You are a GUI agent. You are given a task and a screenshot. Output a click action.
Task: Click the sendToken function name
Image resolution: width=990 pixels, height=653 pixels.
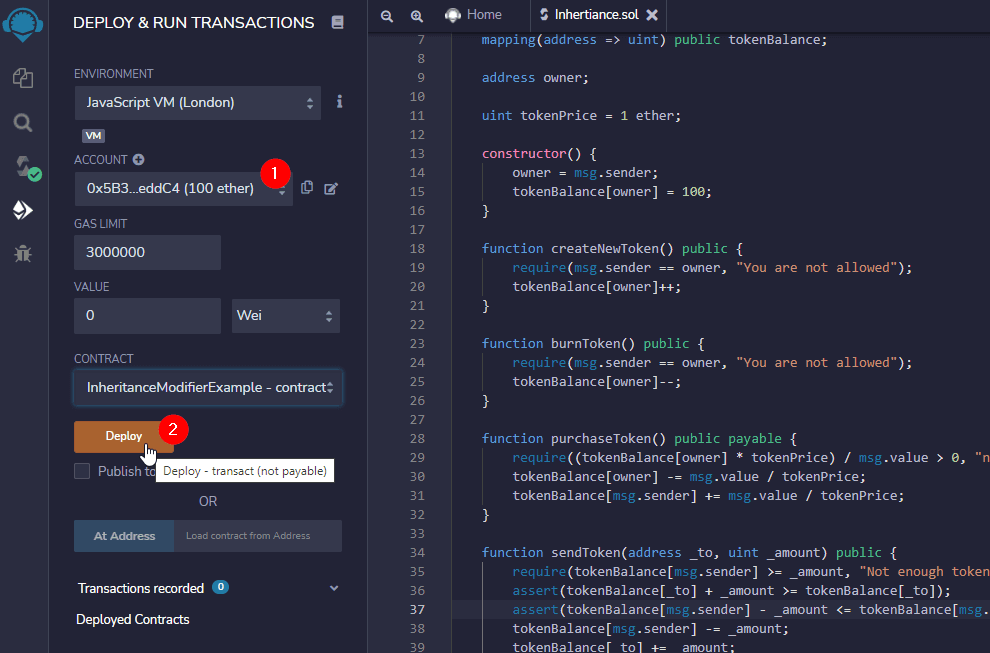point(585,553)
